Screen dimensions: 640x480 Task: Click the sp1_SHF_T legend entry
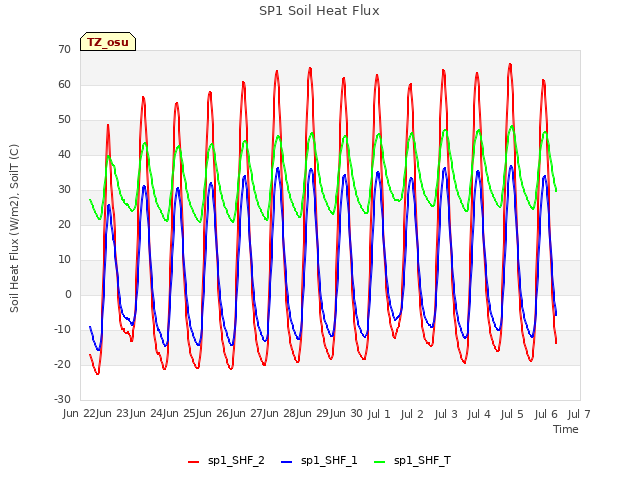coord(412,460)
